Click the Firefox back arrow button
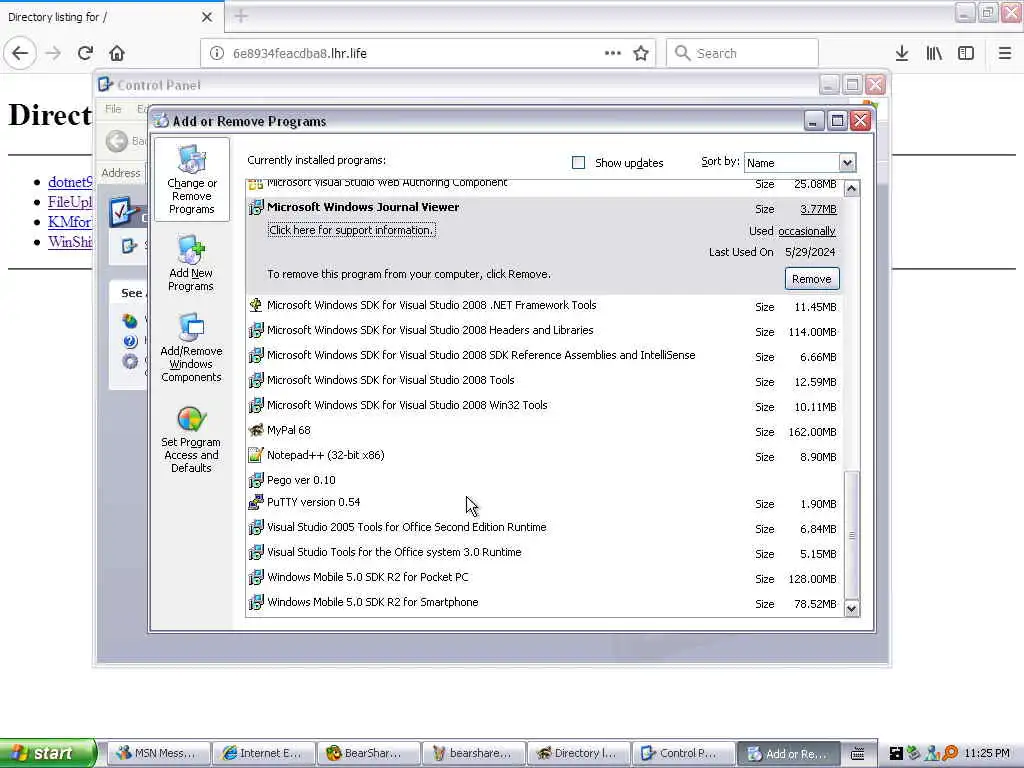The width and height of the screenshot is (1024, 768). coord(20,53)
